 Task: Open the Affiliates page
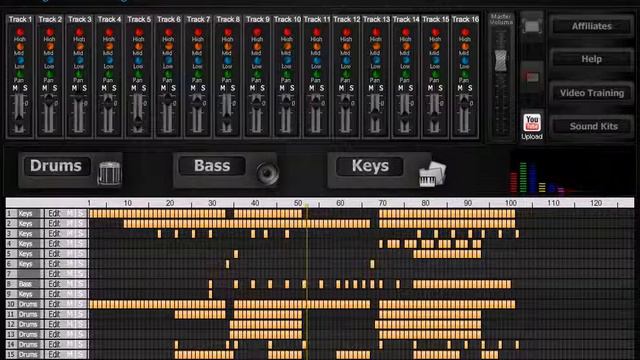tap(592, 27)
